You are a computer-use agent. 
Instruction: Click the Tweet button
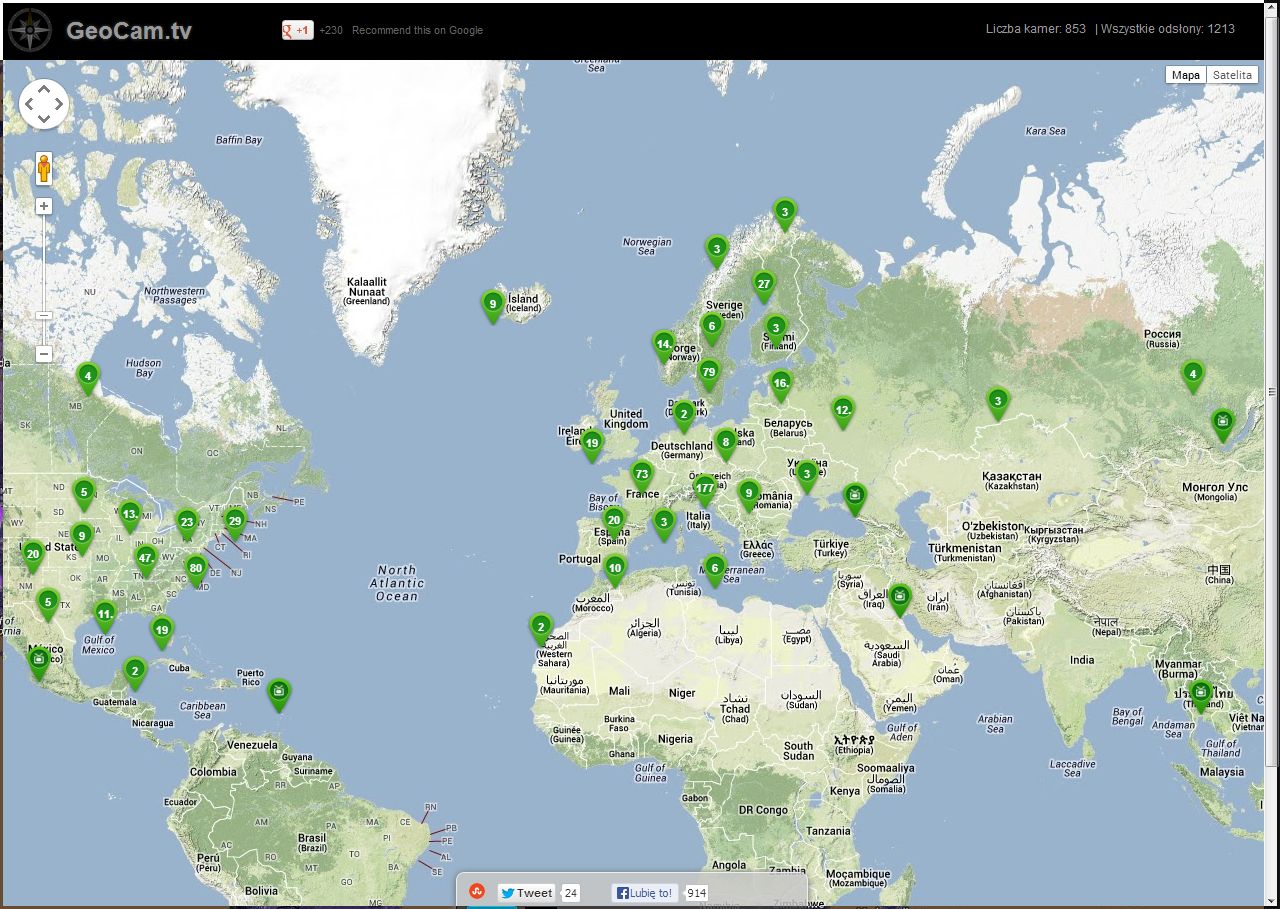point(526,893)
